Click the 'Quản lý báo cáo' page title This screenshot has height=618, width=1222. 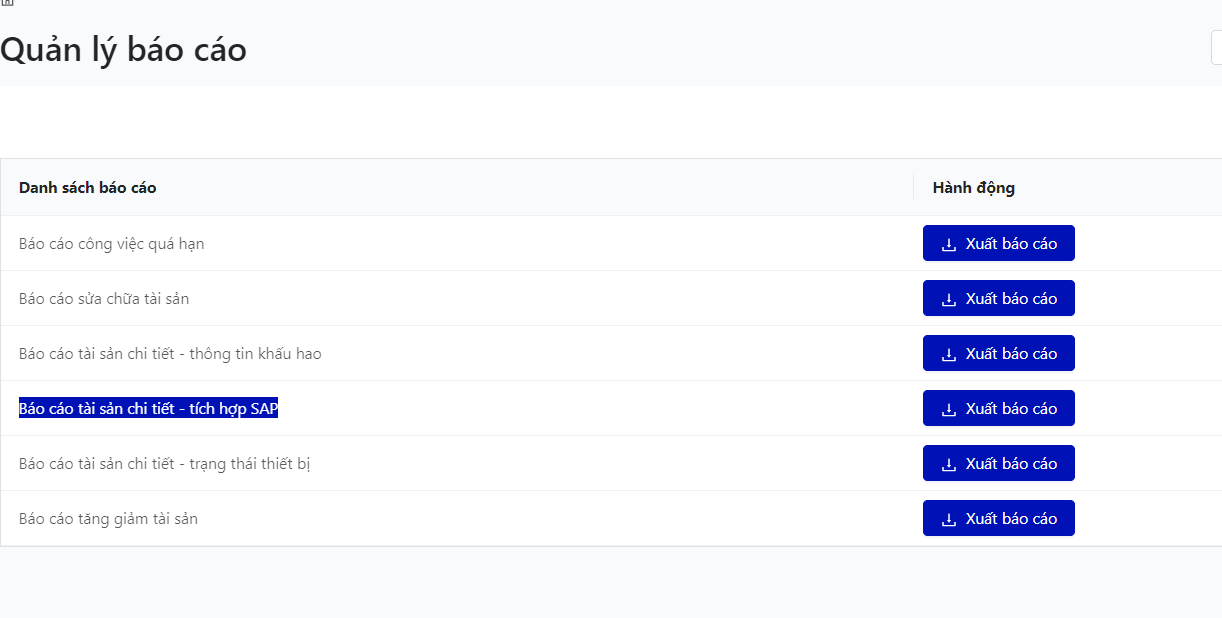(x=123, y=50)
